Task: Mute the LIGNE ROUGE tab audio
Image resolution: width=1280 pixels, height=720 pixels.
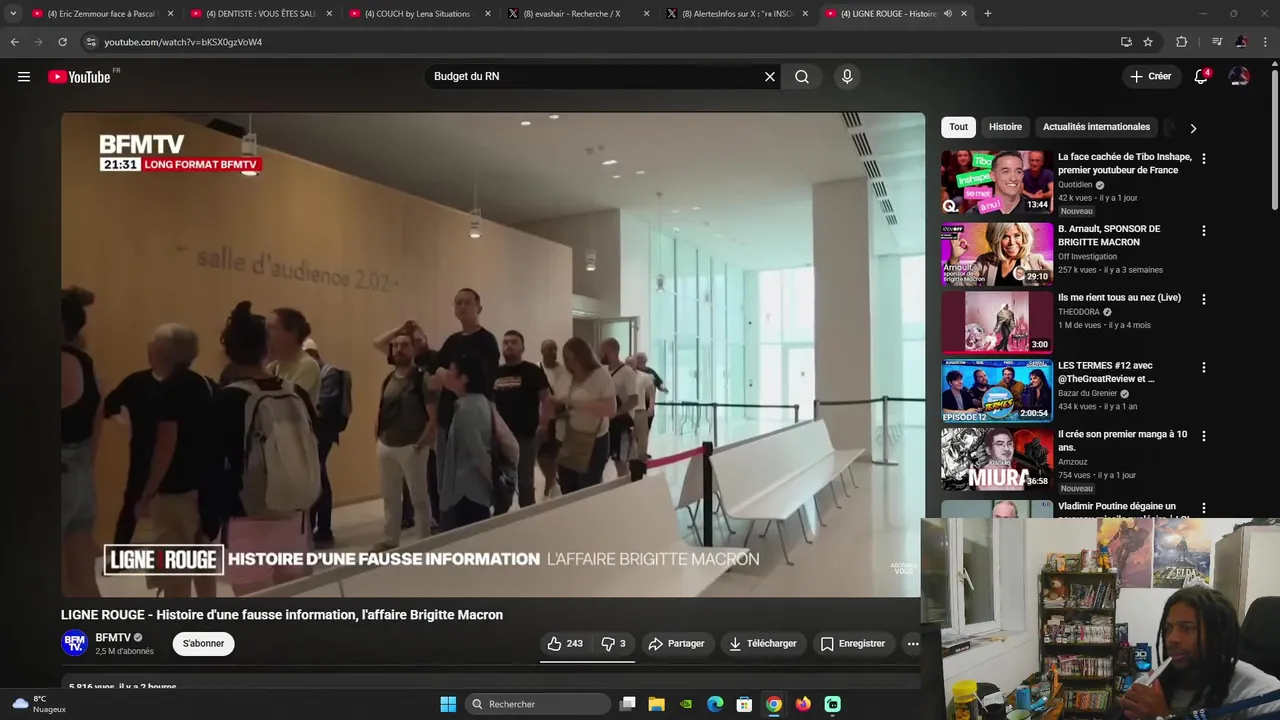Action: coord(947,14)
